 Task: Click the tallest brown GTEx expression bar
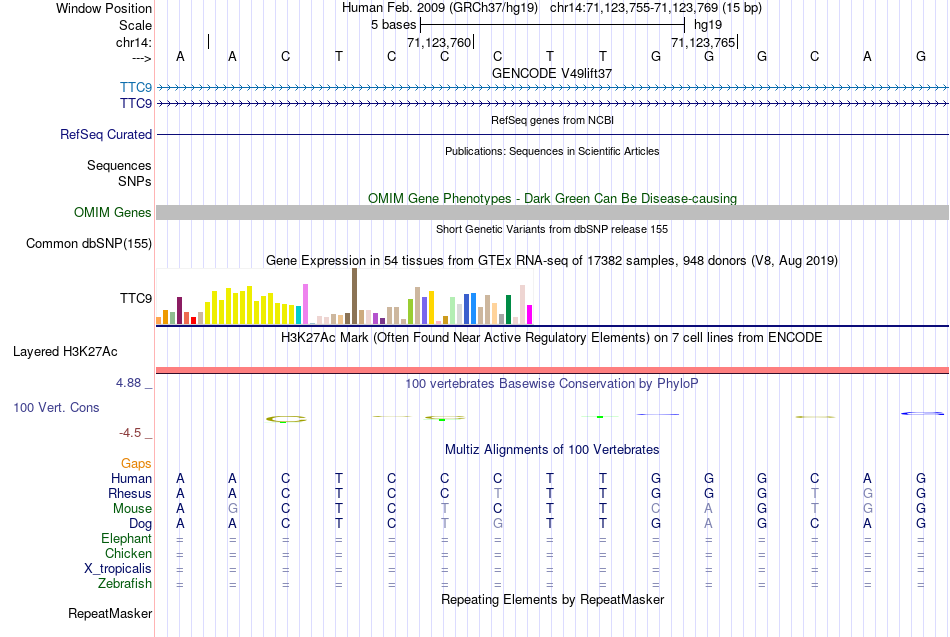354,296
